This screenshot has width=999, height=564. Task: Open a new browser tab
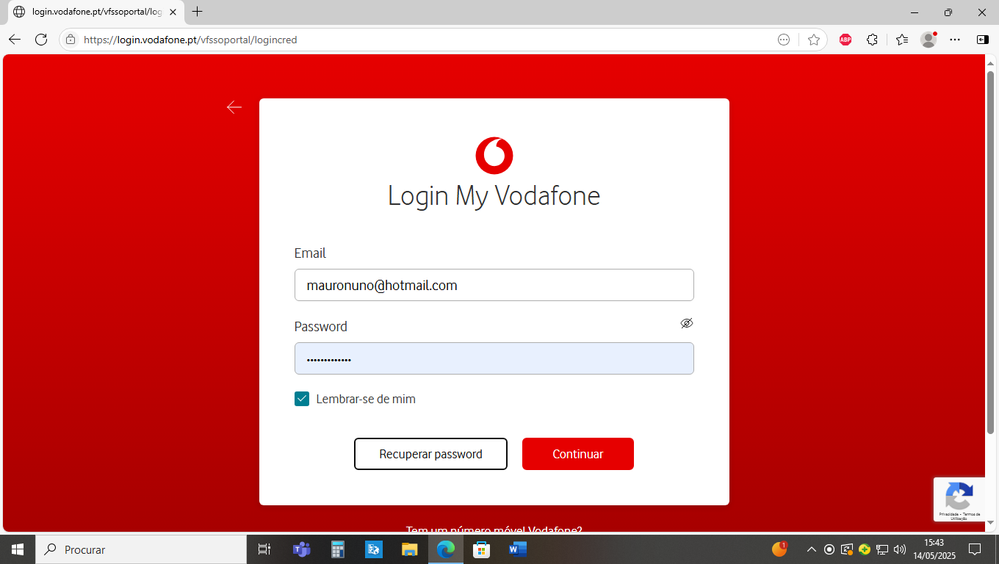click(x=198, y=11)
